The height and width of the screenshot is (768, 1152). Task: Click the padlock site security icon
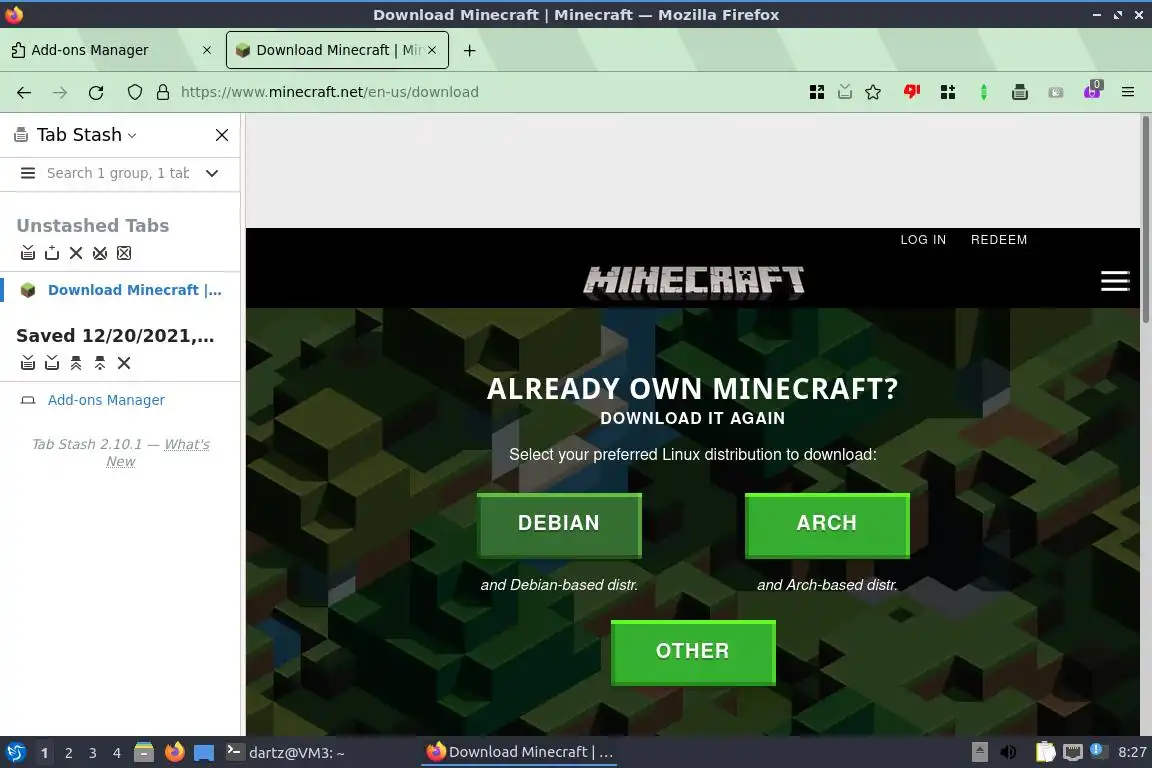click(x=163, y=92)
